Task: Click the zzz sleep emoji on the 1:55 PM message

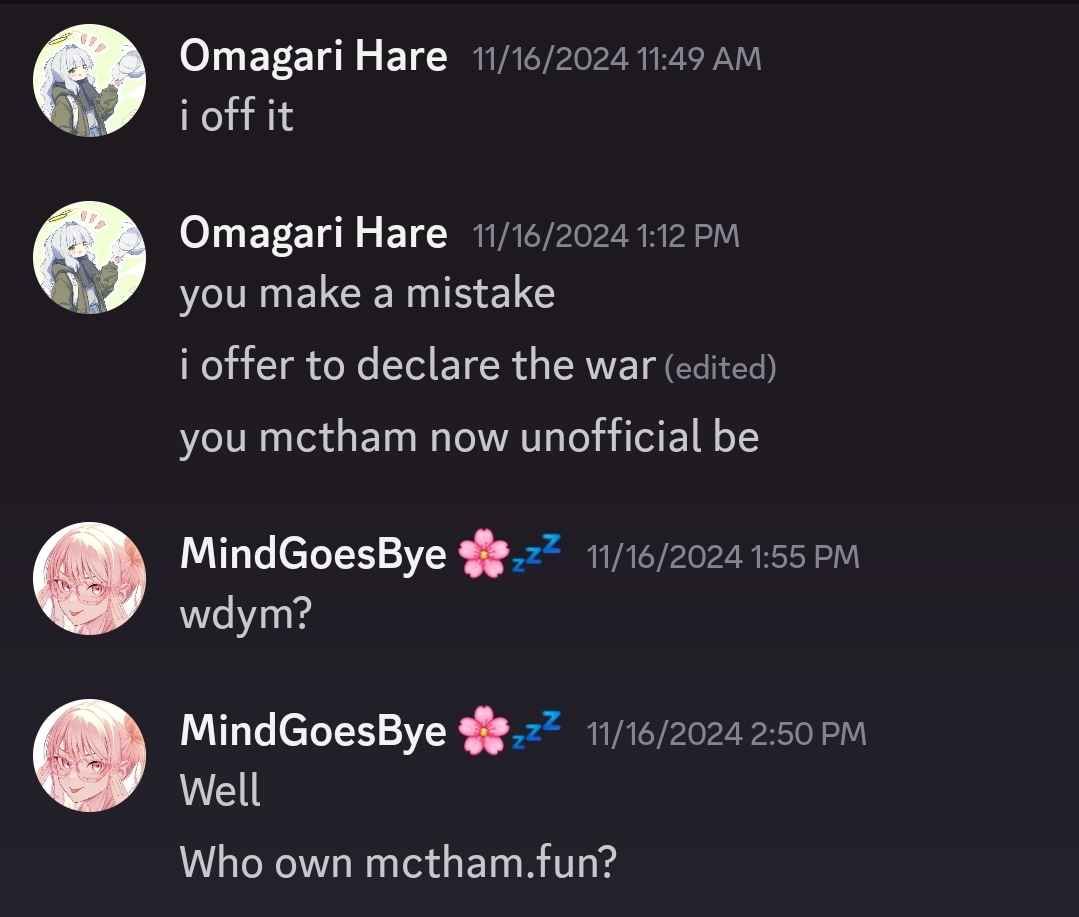Action: (537, 555)
